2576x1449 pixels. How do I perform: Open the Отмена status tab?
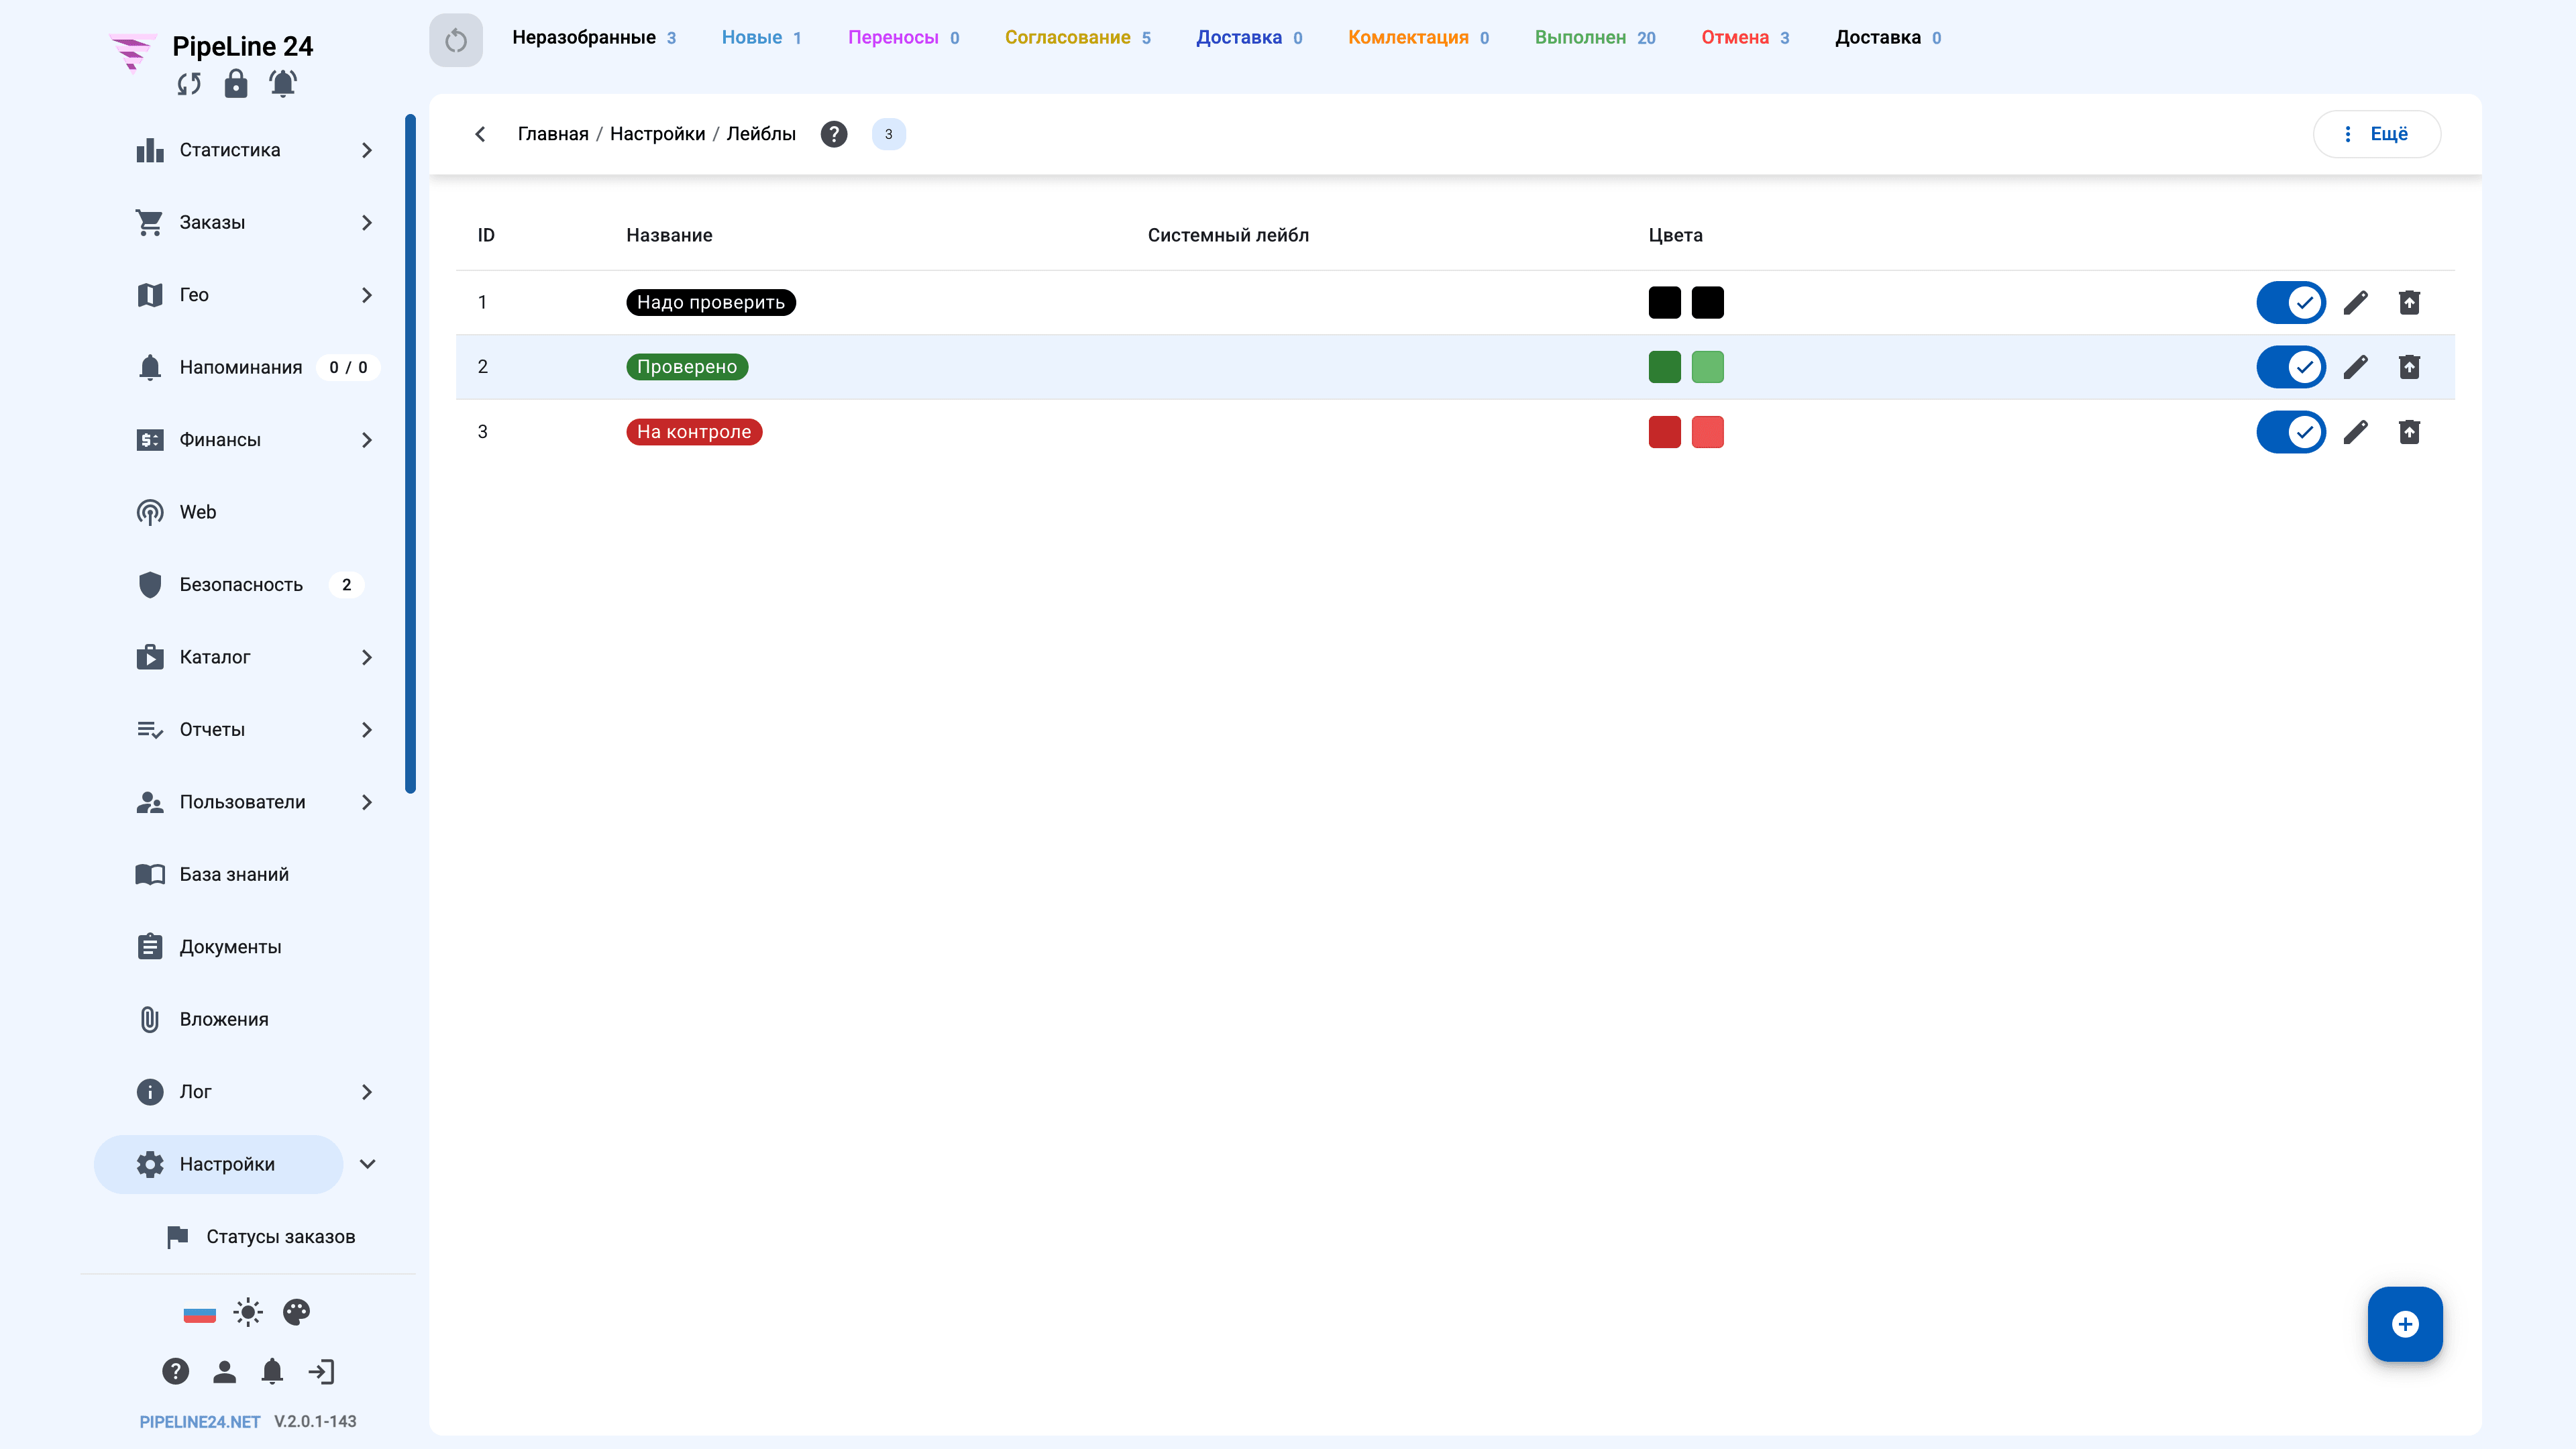point(1745,38)
